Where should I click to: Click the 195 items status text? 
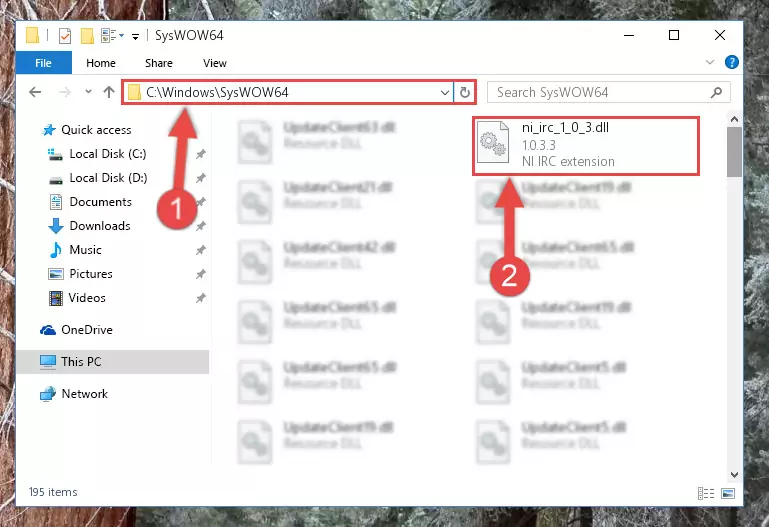coord(53,492)
